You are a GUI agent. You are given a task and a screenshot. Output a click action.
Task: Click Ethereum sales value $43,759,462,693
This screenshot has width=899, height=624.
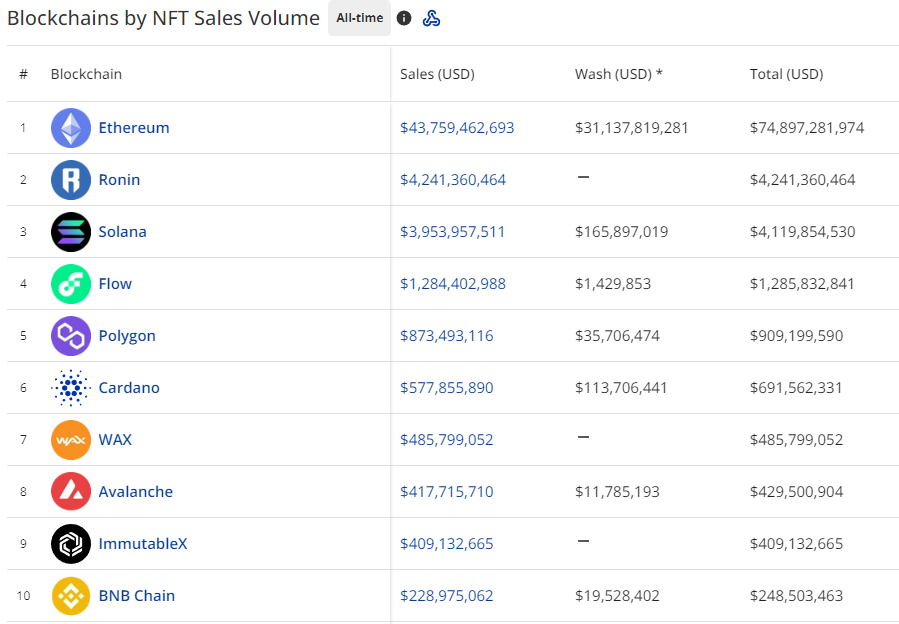(458, 128)
